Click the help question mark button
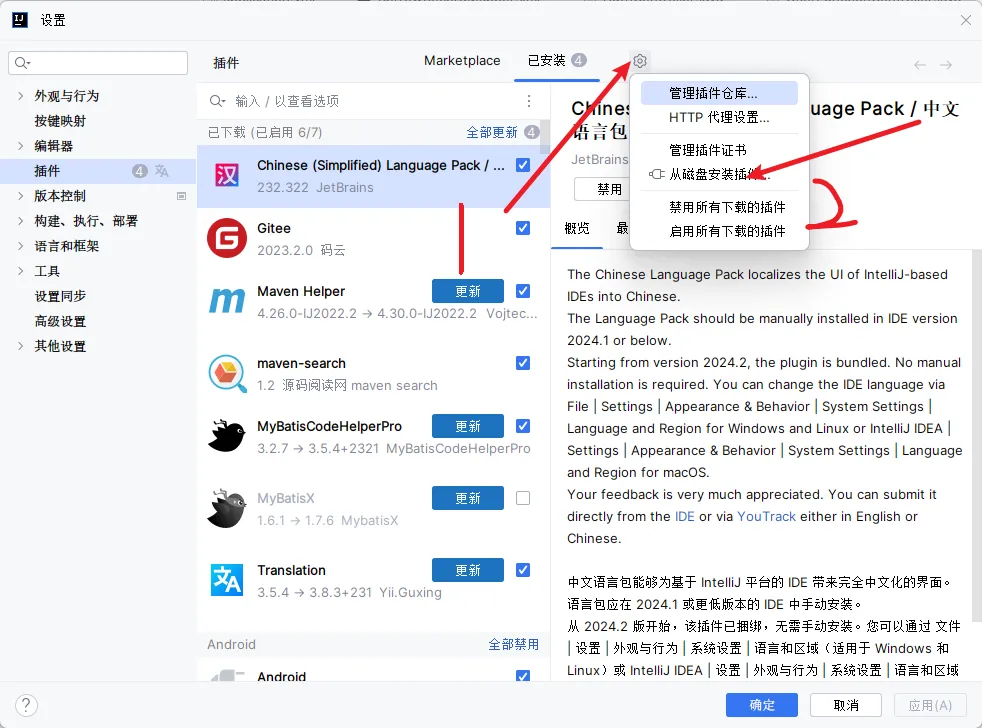Viewport: 982px width, 728px height. 26,705
